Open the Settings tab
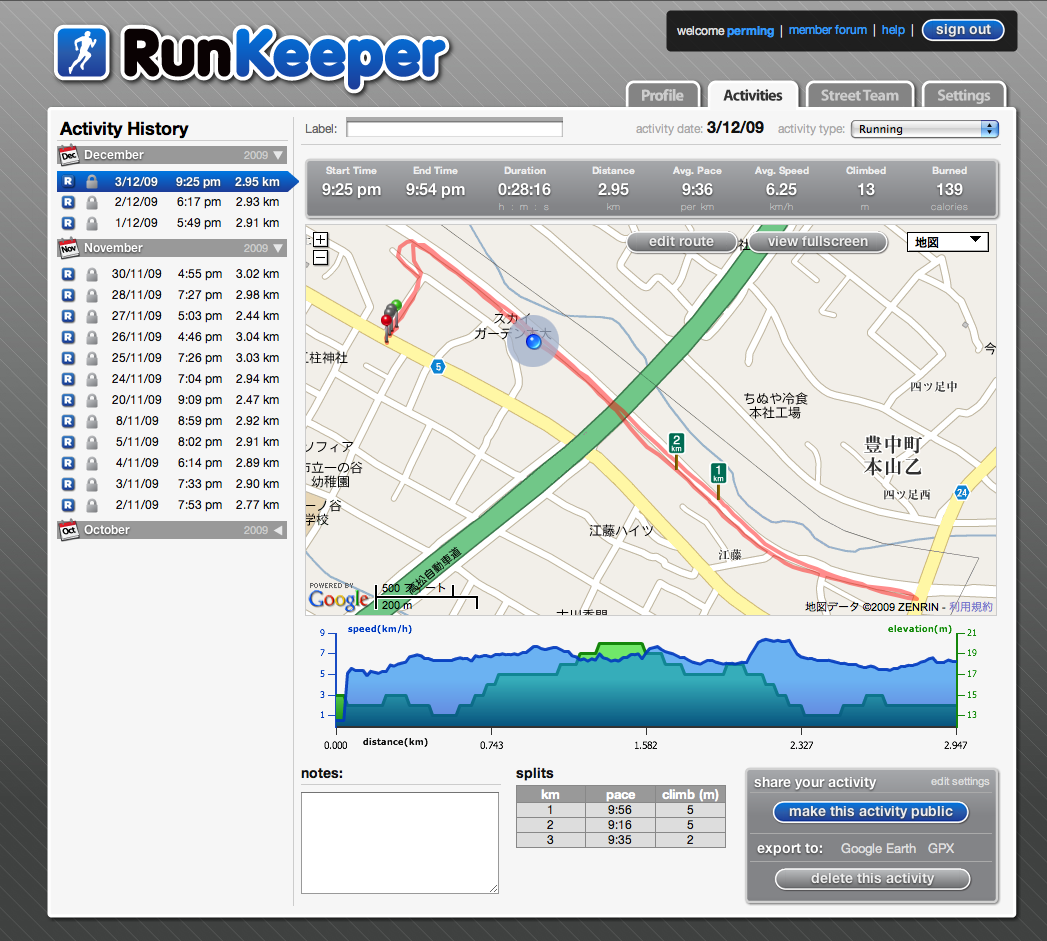This screenshot has height=941, width=1047. (964, 95)
